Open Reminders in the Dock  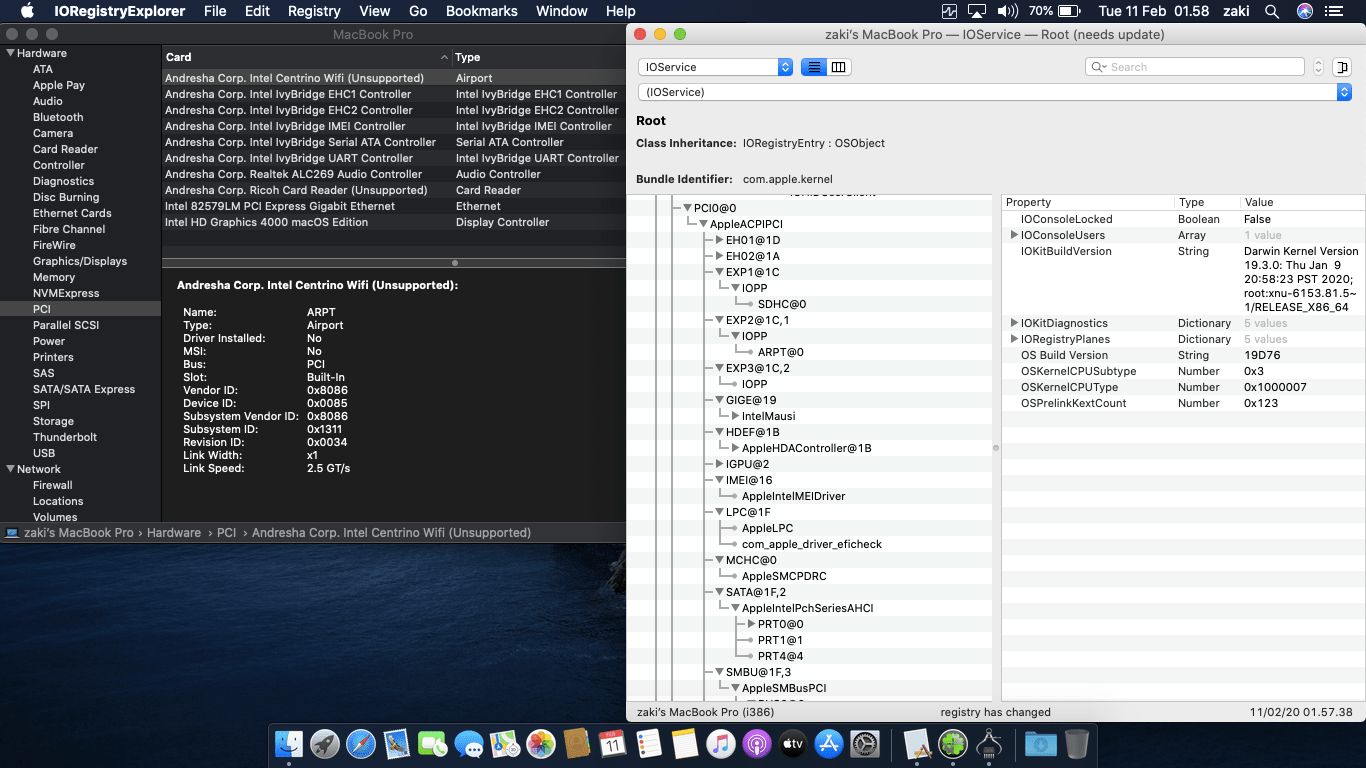[x=649, y=743]
